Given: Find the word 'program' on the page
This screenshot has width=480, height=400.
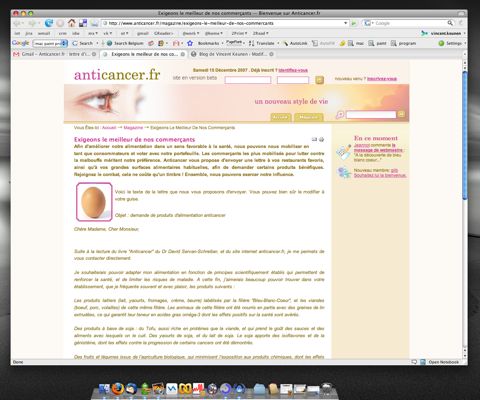Looking at the screenshot, I should pyautogui.click(x=403, y=43).
